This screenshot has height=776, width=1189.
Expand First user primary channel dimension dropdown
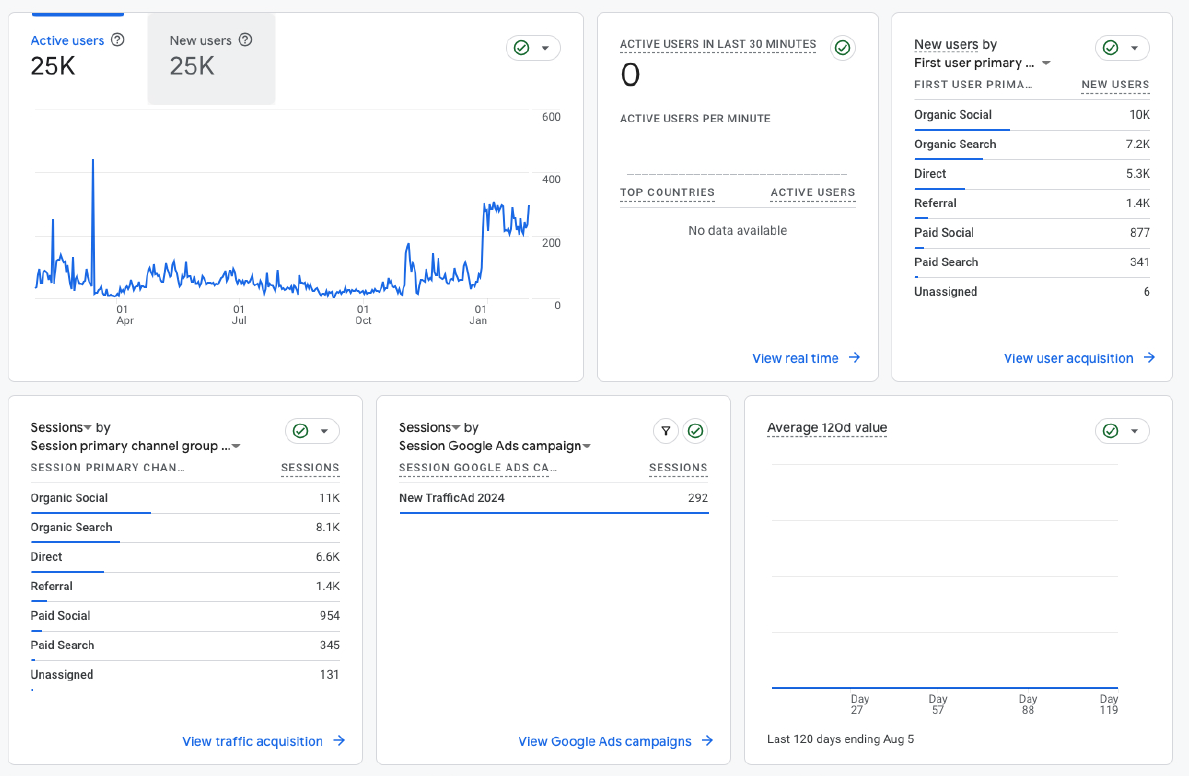point(1046,63)
